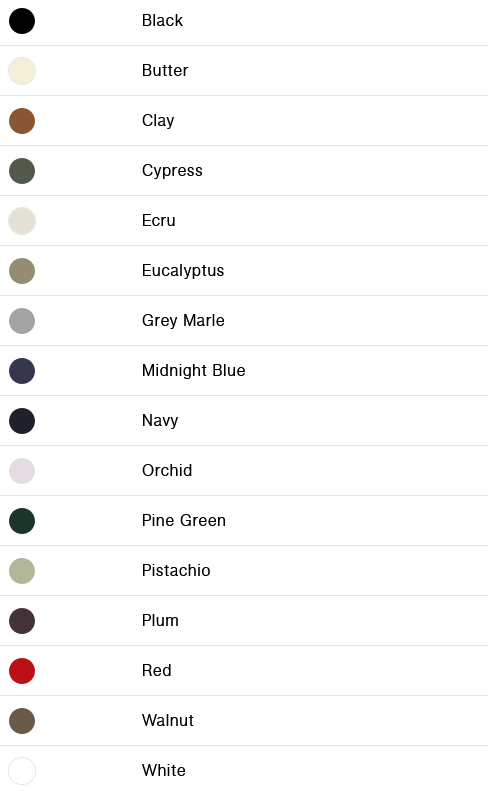Screen dimensions: 488x791
Task: Select the Midnight Blue text option
Action: click(x=194, y=370)
